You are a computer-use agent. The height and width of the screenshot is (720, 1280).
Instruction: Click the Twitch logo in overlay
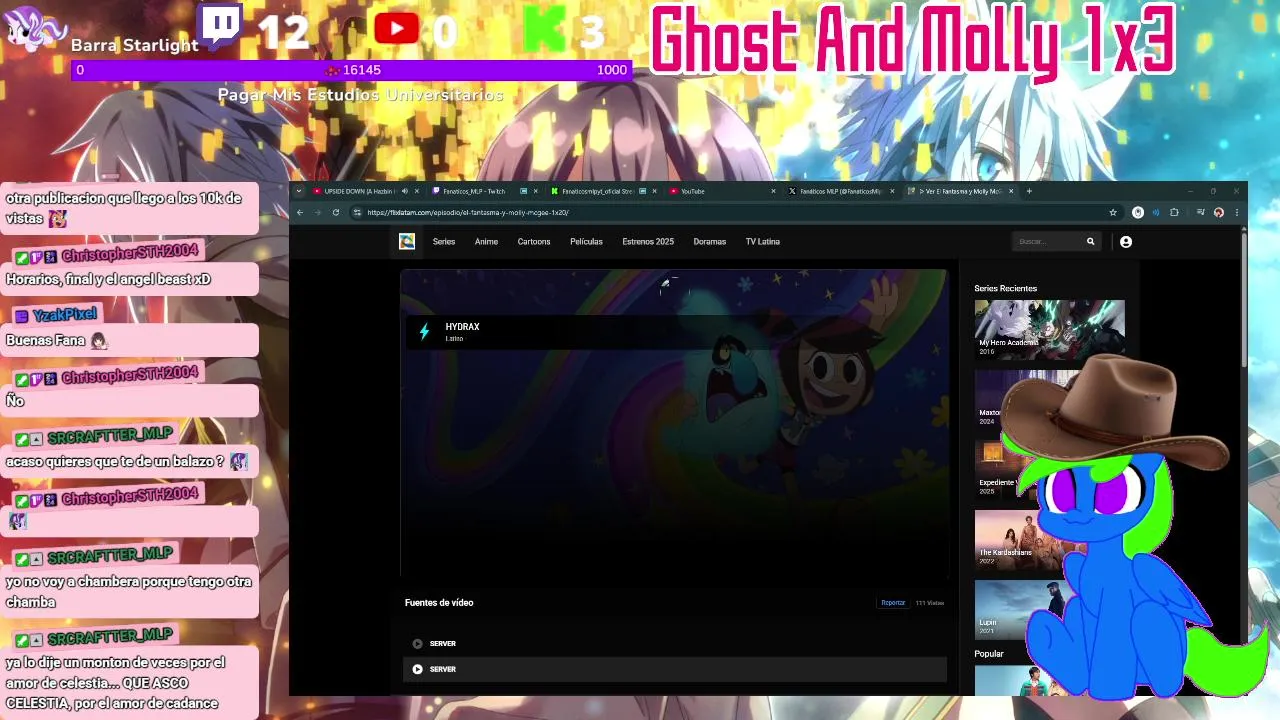[221, 28]
